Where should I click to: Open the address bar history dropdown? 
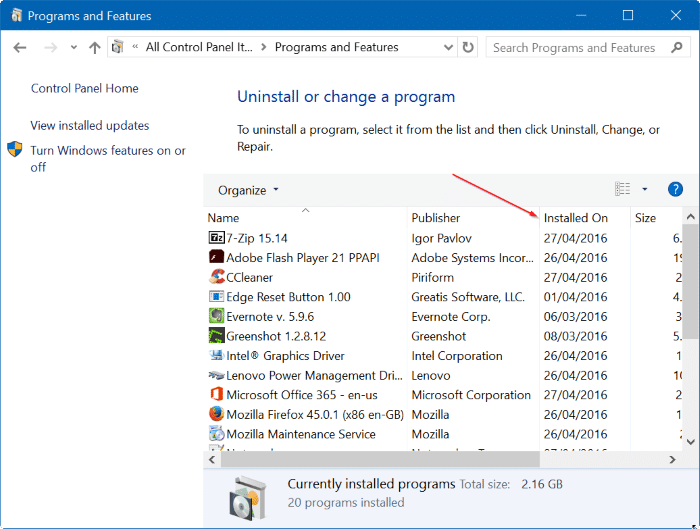point(448,47)
